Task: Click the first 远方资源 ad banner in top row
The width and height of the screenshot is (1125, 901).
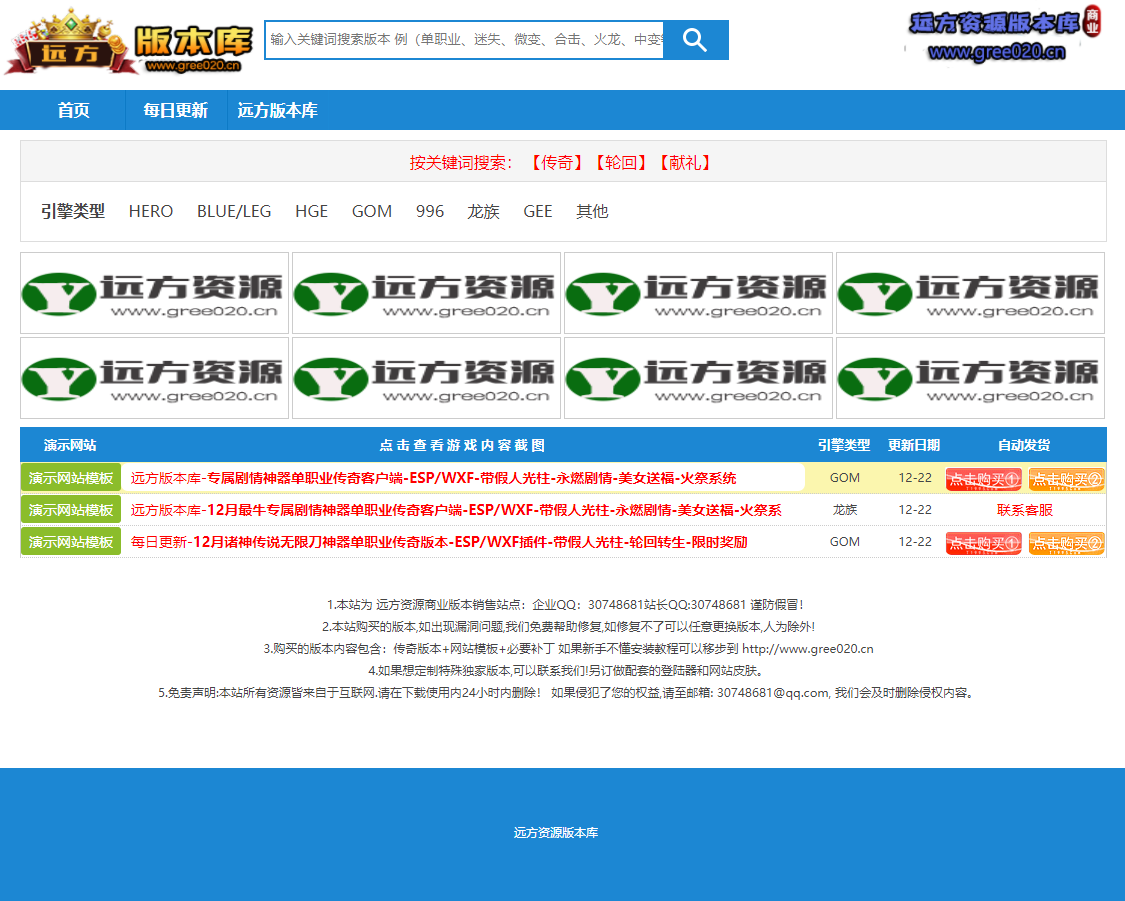Action: [x=155, y=293]
